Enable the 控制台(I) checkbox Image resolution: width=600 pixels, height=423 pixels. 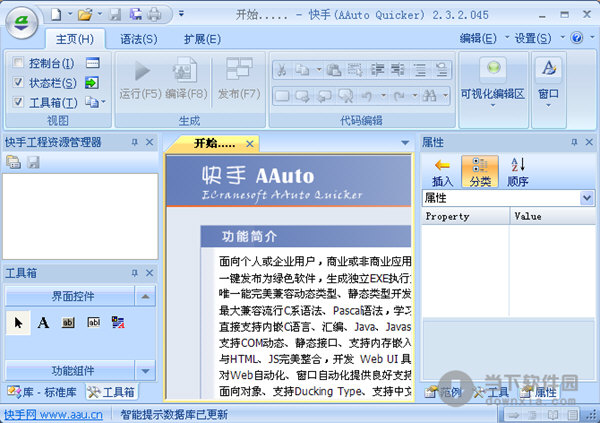(18, 62)
